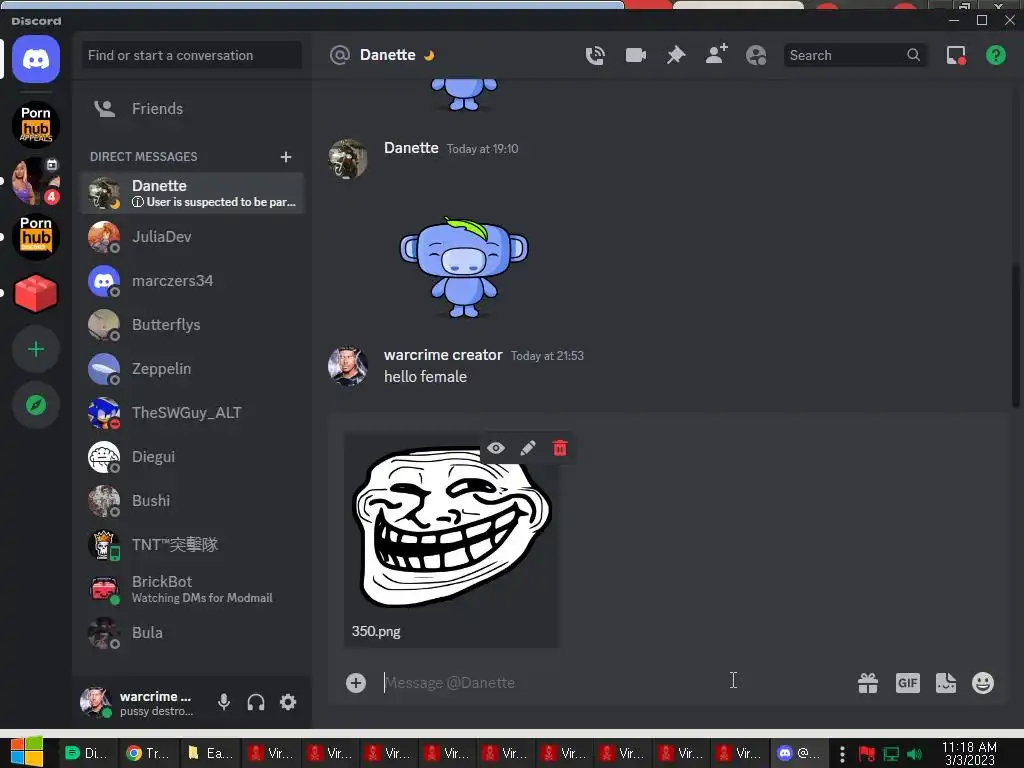Open the TheSWGuy_ALT conversation

click(191, 413)
